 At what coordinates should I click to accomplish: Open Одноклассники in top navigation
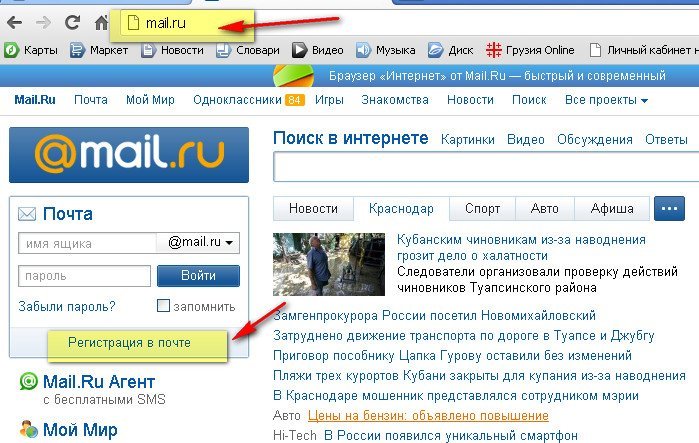237,100
